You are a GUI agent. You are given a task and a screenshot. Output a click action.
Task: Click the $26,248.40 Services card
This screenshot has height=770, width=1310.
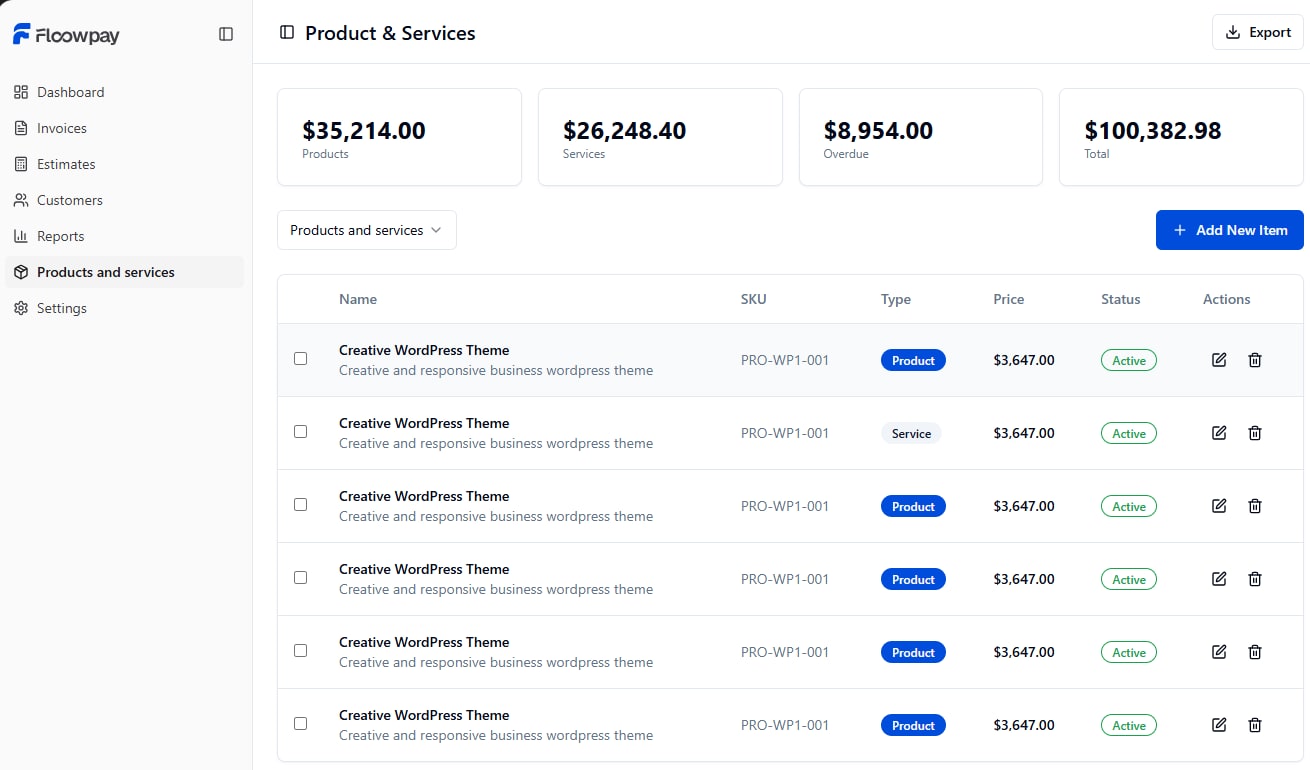click(660, 137)
